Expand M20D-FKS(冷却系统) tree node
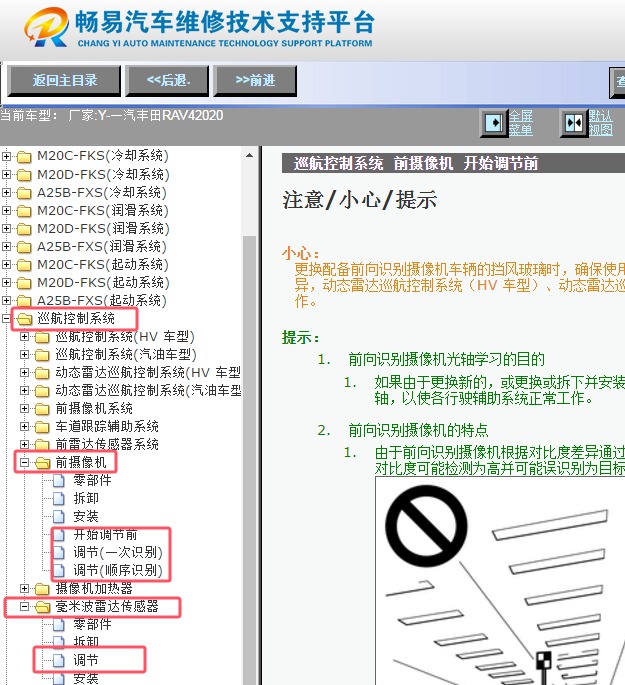The width and height of the screenshot is (625, 685). pyautogui.click(x=6, y=174)
